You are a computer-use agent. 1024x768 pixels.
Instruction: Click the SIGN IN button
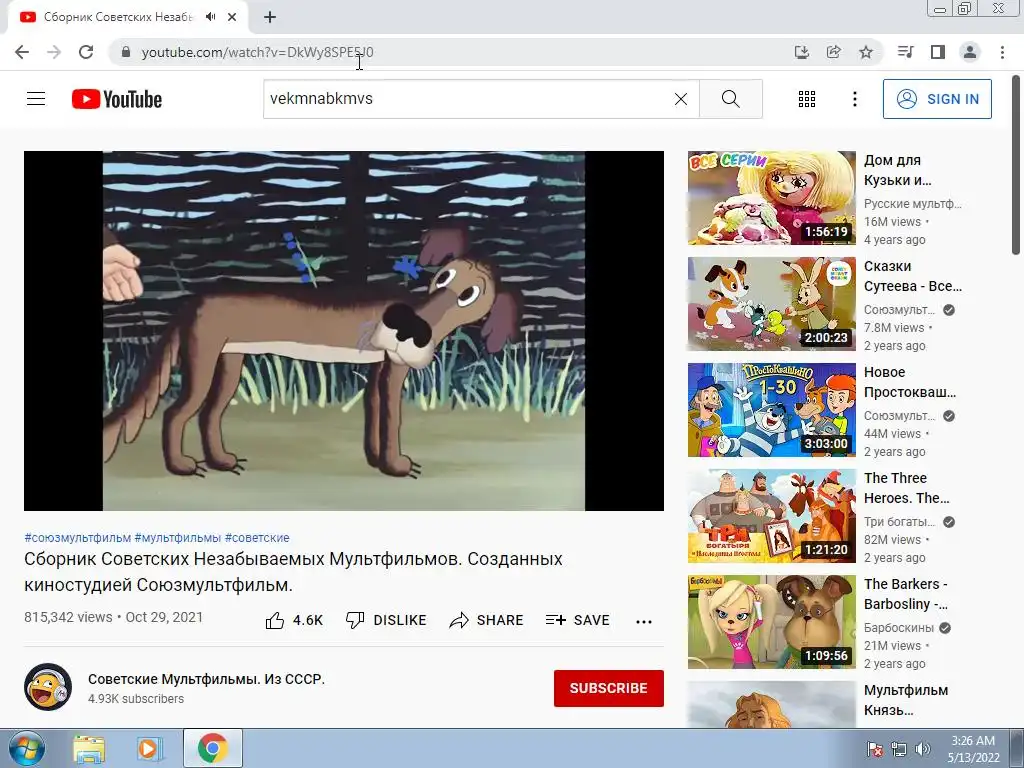937,99
